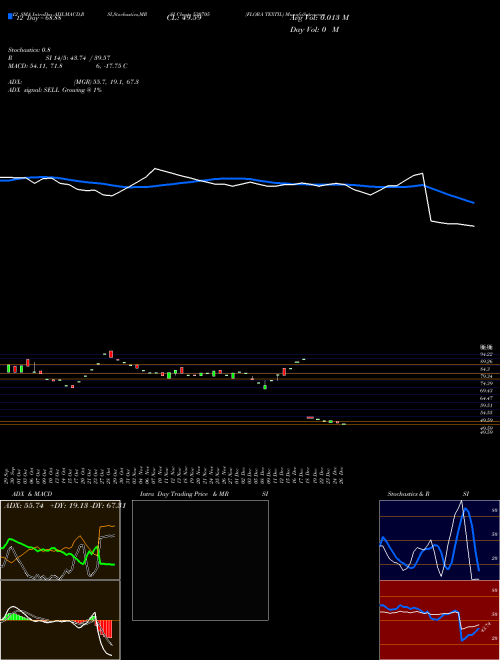The height and width of the screenshot is (660, 500).
Task: Click the '(MGR) 55.7, 19.1, 67.3' ADX values
Action: click(106, 82)
